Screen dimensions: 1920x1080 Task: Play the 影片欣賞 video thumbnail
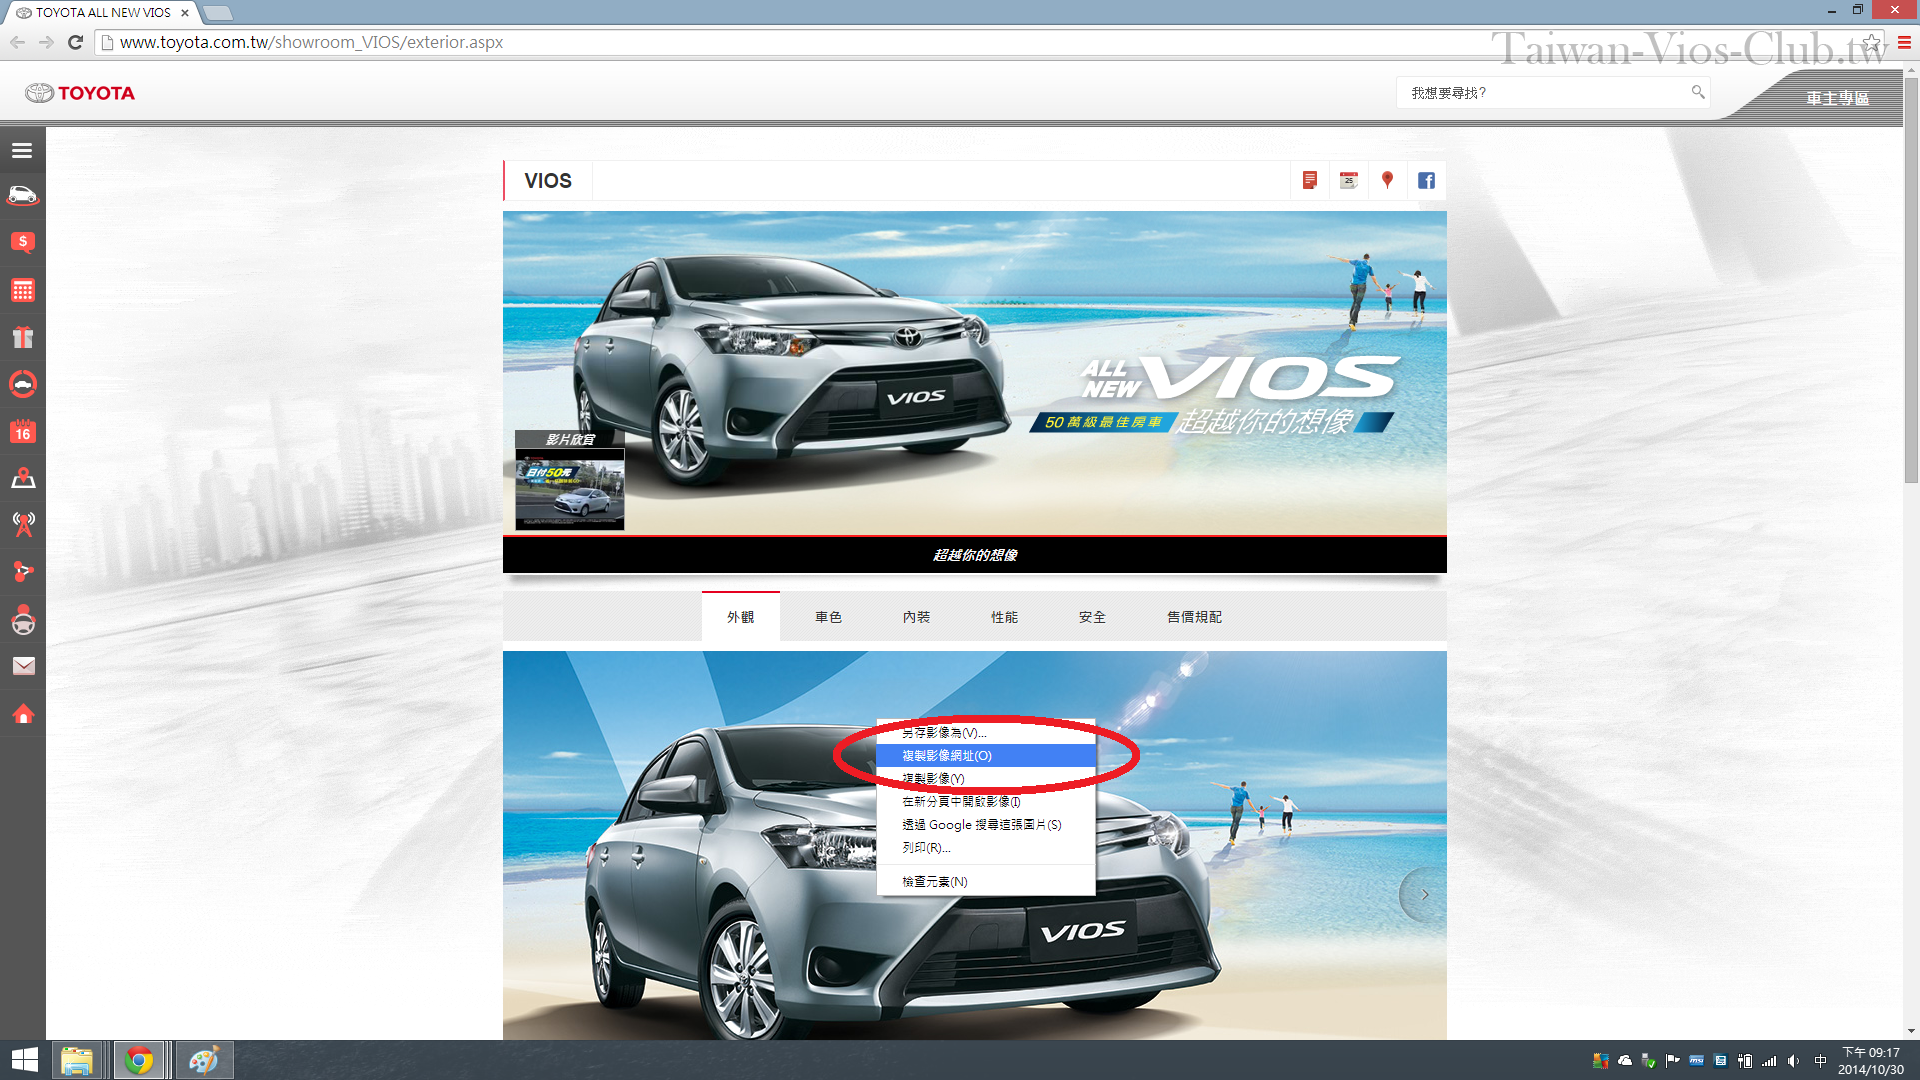click(x=570, y=489)
